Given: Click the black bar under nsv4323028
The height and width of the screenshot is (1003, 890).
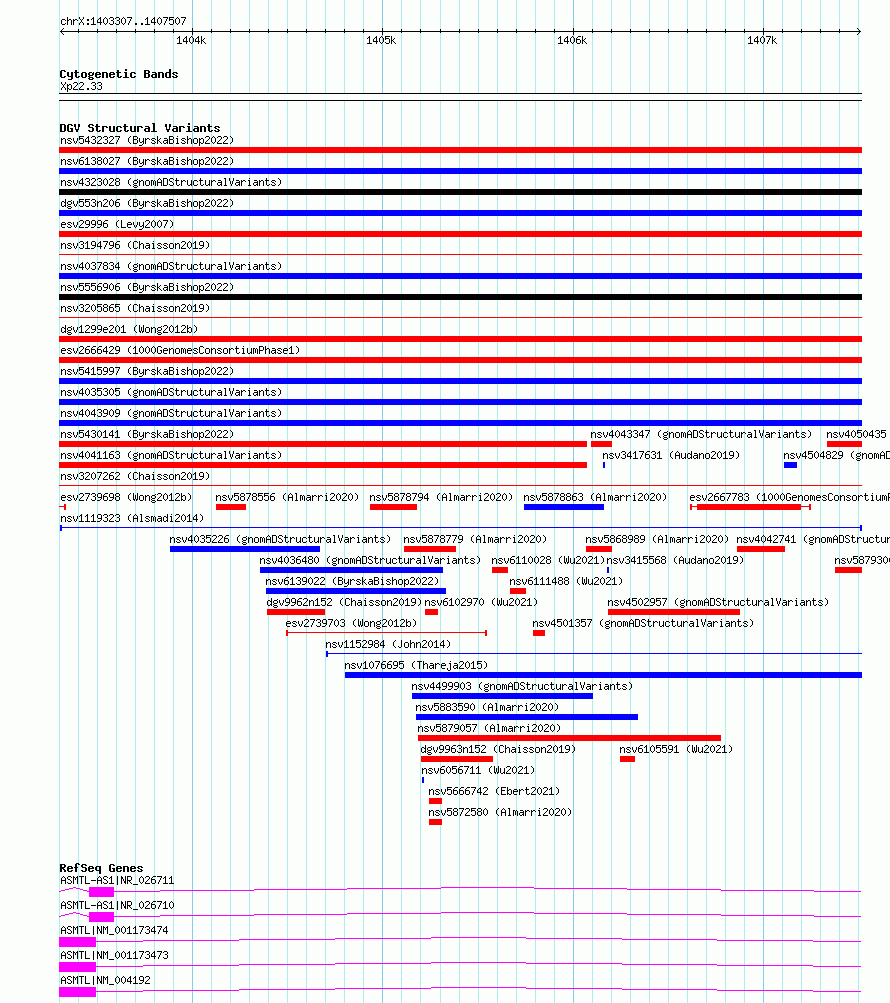Looking at the screenshot, I should click(x=461, y=192).
